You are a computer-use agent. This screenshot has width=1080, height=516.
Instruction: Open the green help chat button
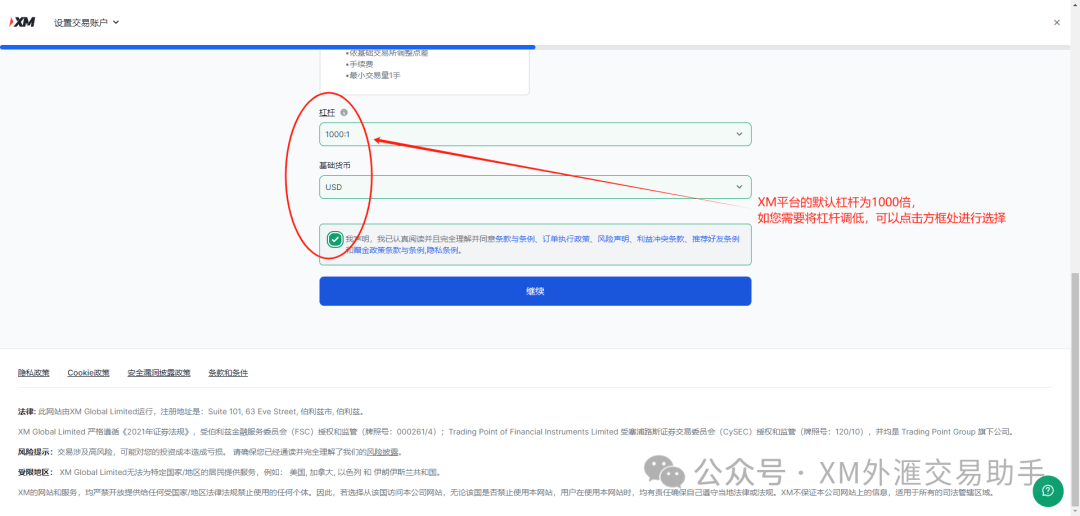[x=1048, y=491]
